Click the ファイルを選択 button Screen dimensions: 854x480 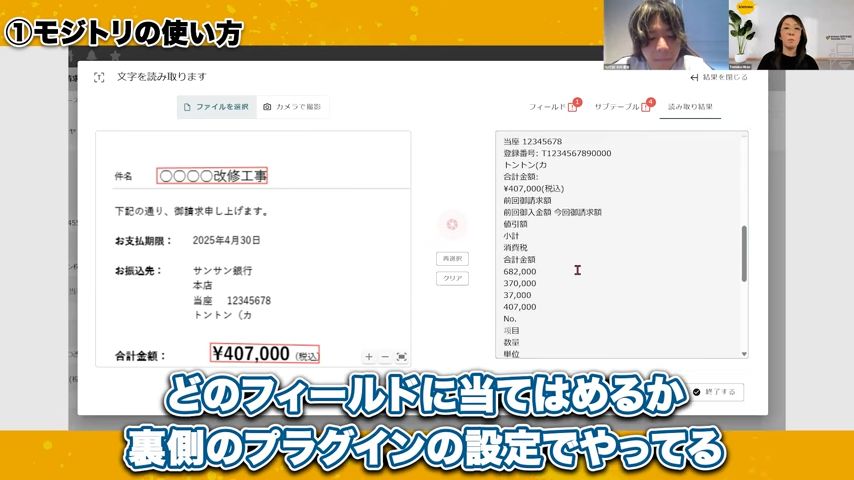point(217,107)
